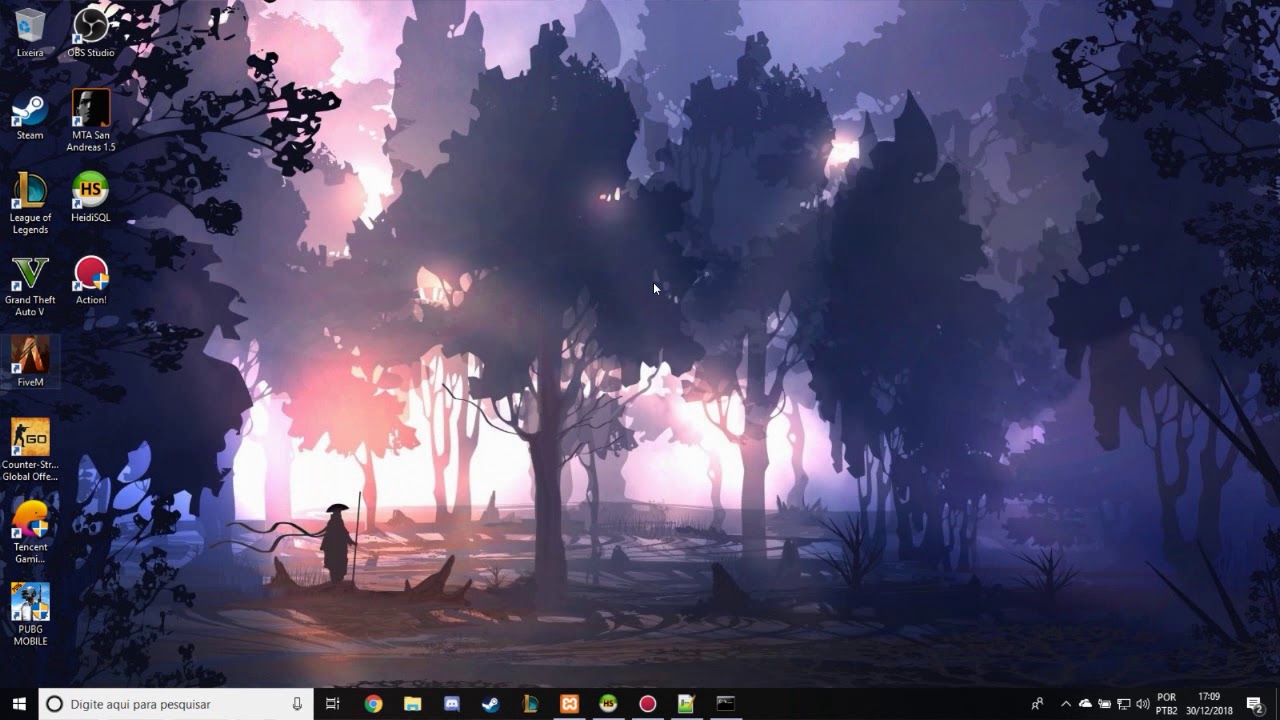Select the FiveM desktop shortcut
Screen dimensions: 1280x720
click(x=30, y=362)
